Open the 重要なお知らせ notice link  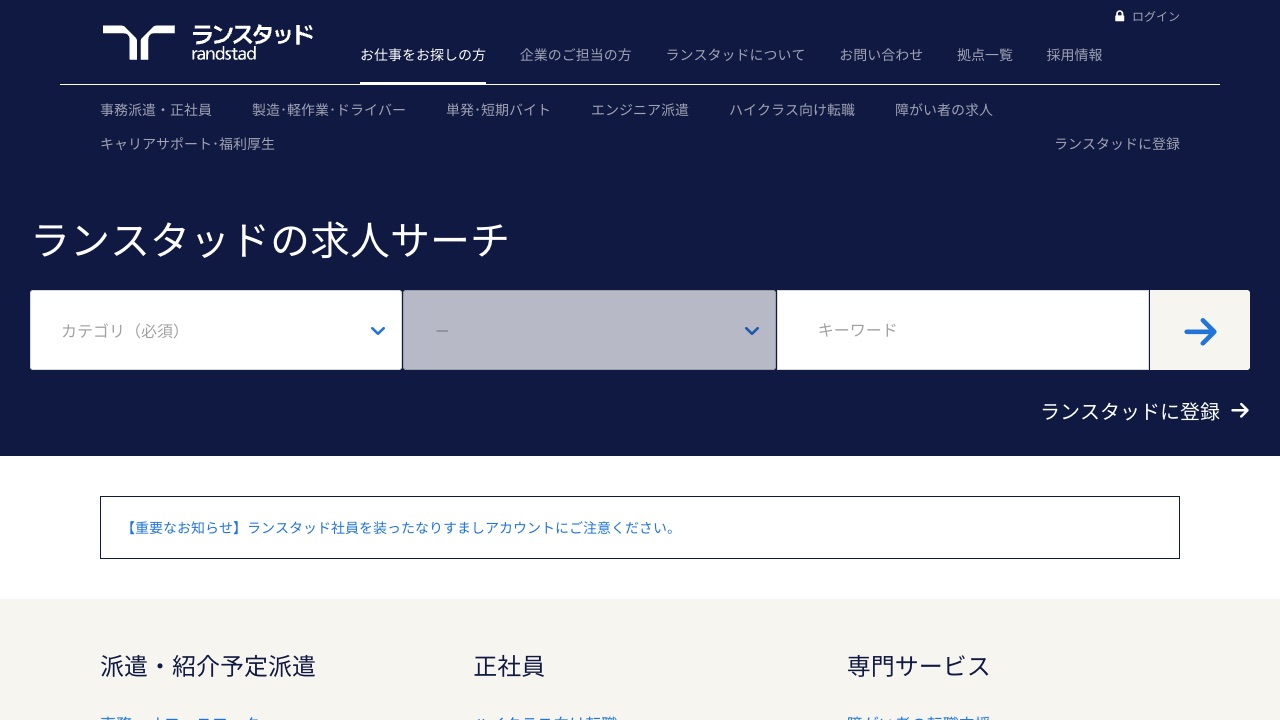click(x=400, y=527)
